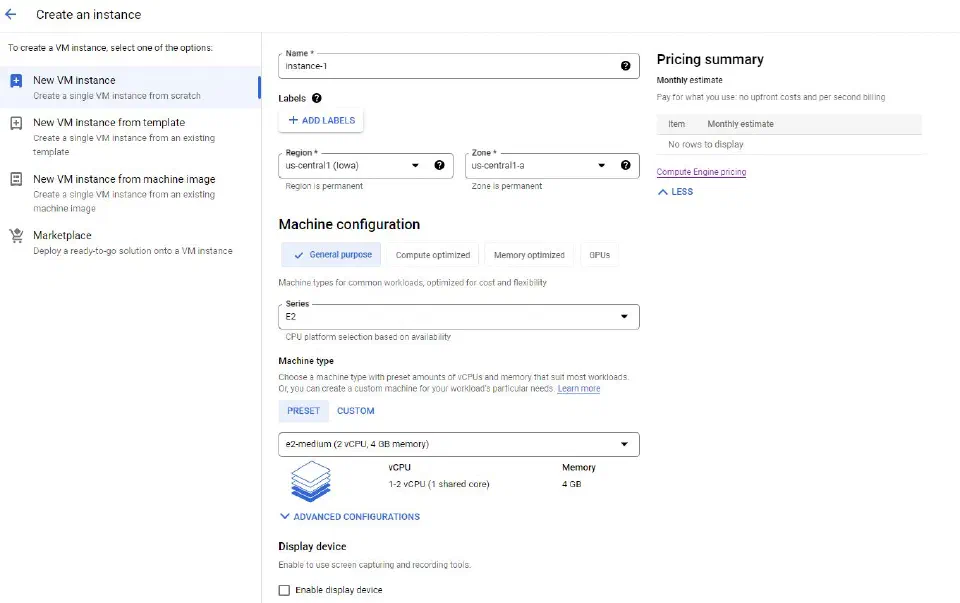Open the e2-medium machine type dropdown
960x603 pixels.
[459, 444]
